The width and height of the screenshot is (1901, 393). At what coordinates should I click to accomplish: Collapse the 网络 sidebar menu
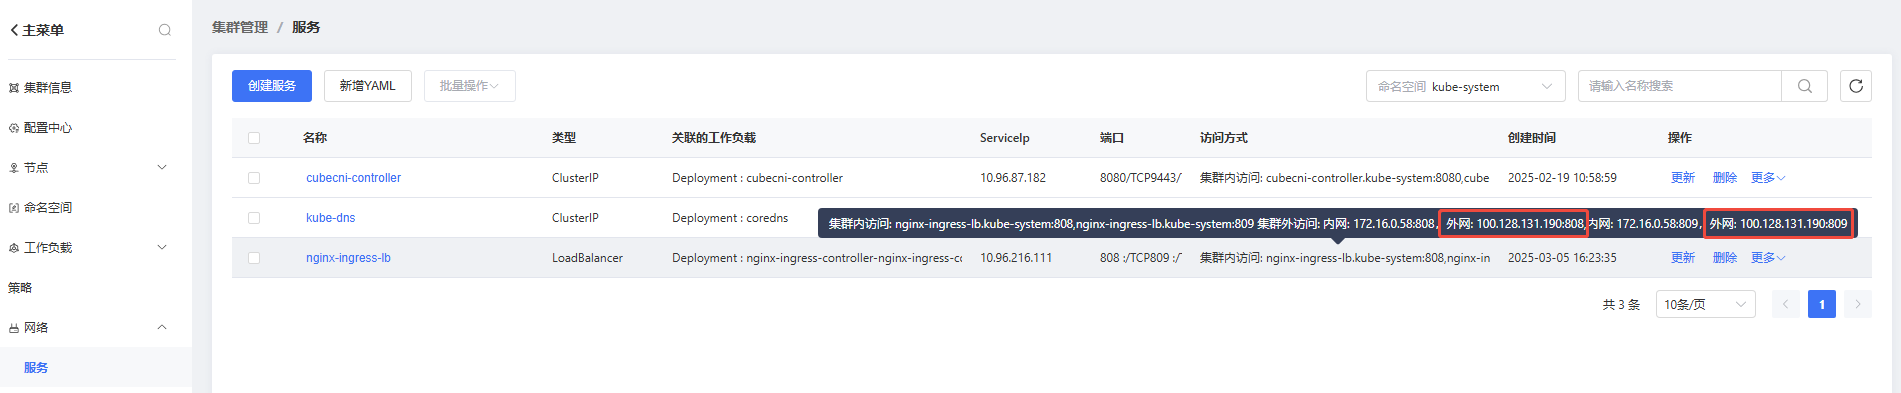click(88, 328)
